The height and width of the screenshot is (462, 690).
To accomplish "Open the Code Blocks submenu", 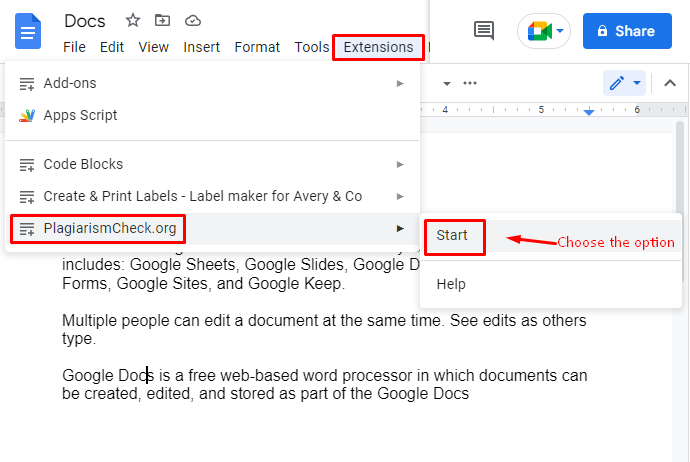I will [x=212, y=164].
